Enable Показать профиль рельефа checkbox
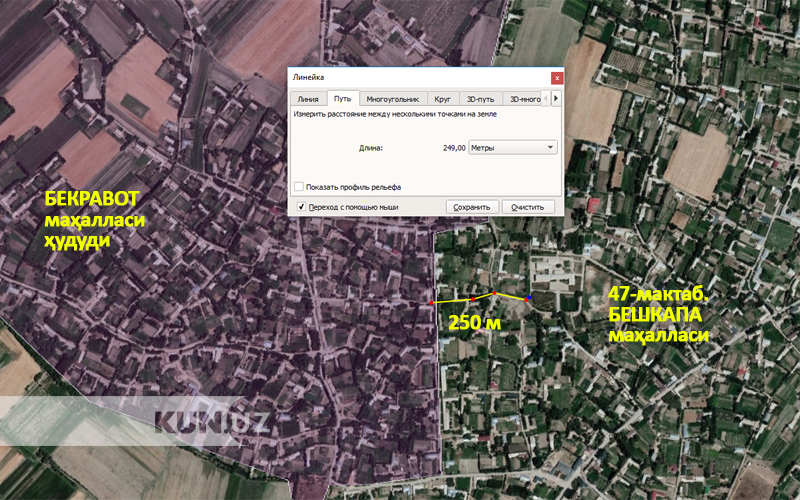Viewport: 800px width, 500px height. (x=299, y=187)
